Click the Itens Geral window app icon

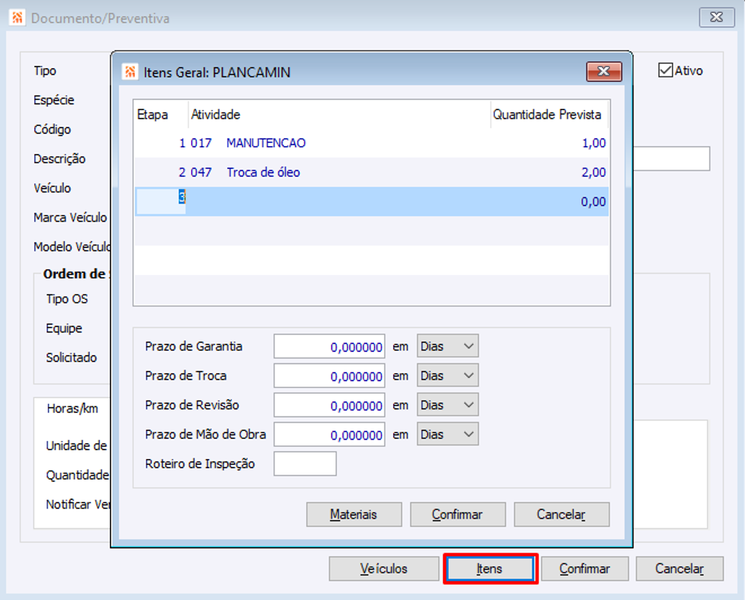tap(130, 72)
